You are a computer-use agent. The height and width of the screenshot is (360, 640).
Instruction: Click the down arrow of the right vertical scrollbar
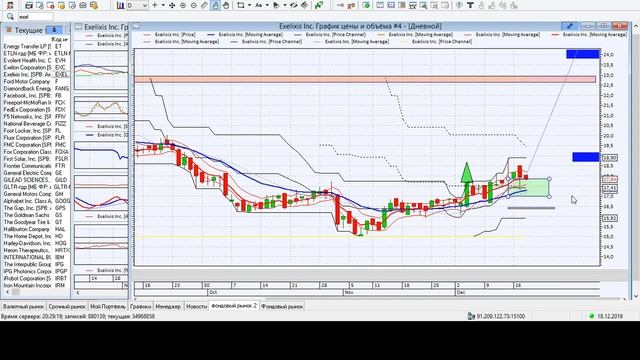[x=636, y=296]
